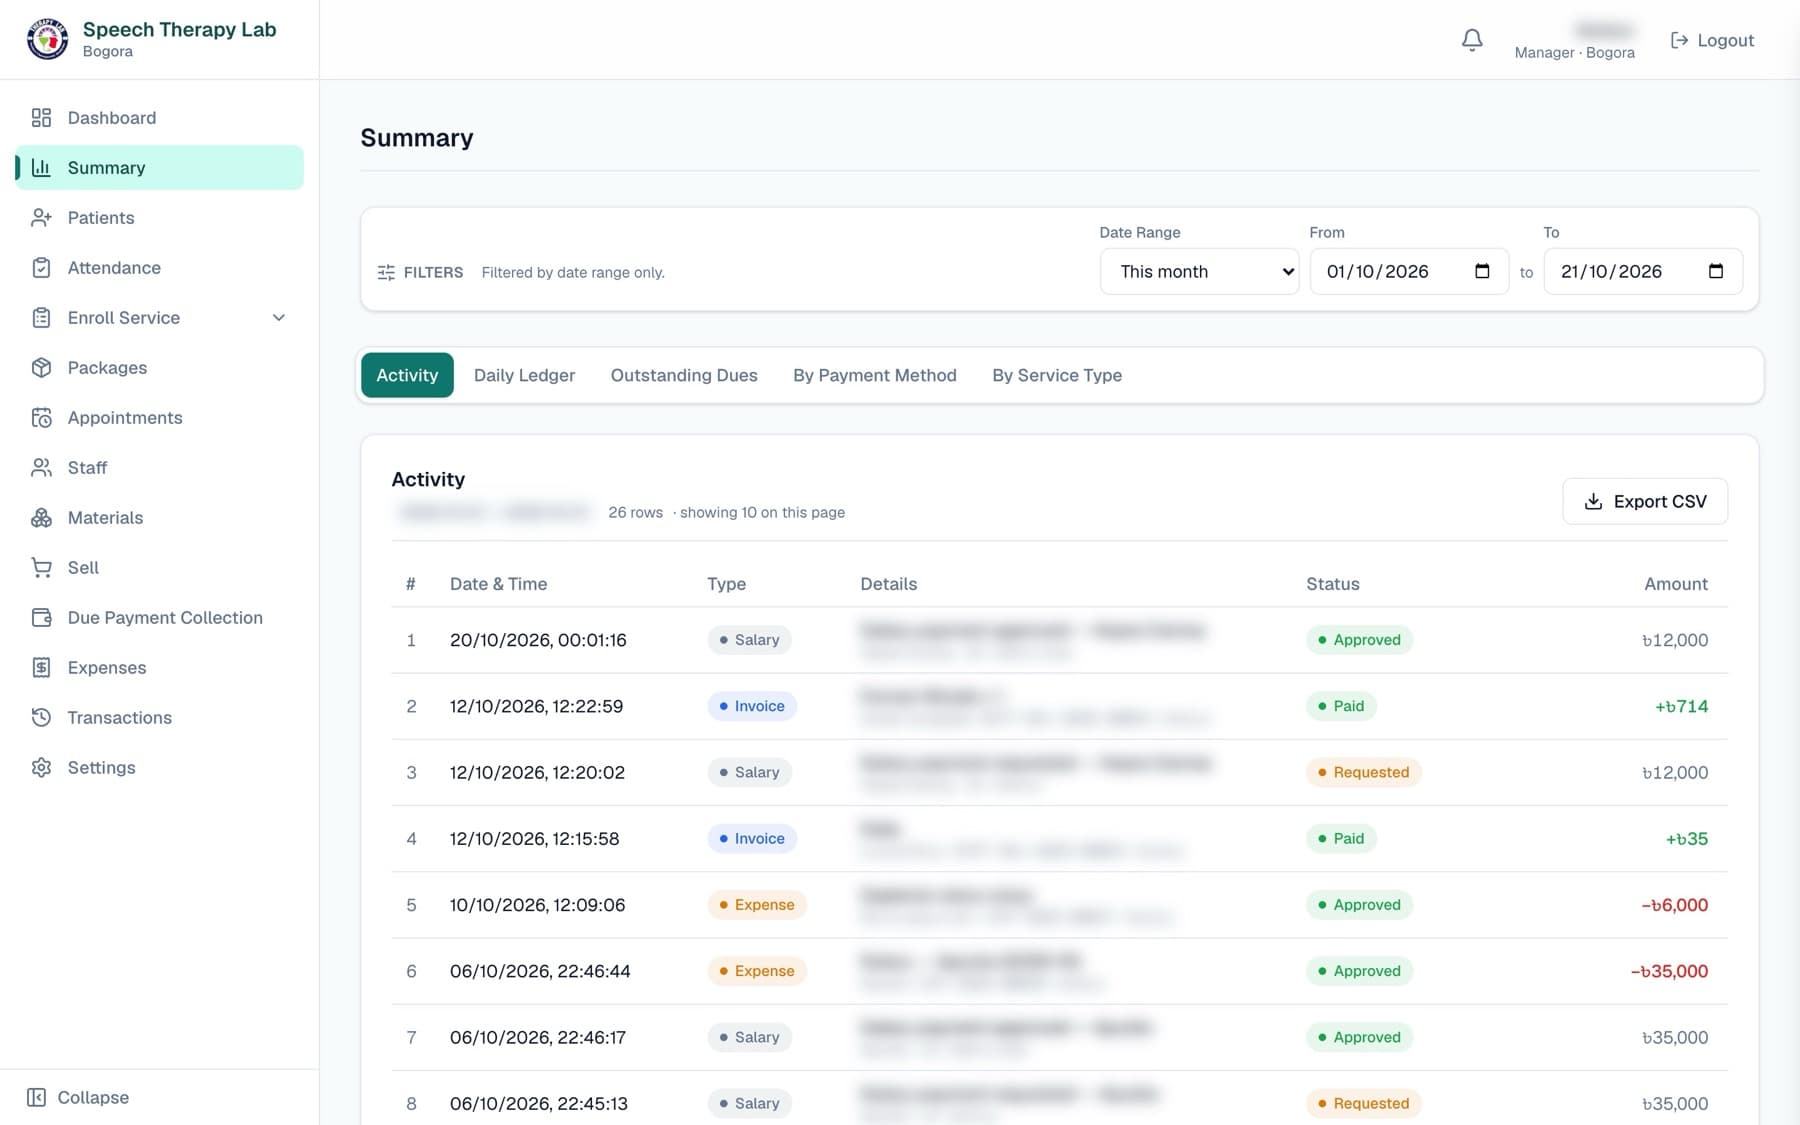Screen dimensions: 1800x1125
Task: Click the Attendance clipboard icon
Action: [x=41, y=268]
